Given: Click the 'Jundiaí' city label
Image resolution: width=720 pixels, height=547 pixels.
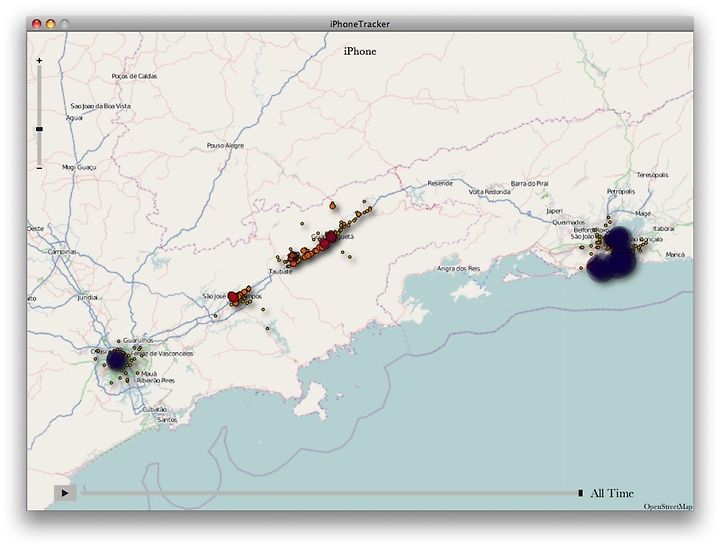Looking at the screenshot, I should (x=87, y=298).
